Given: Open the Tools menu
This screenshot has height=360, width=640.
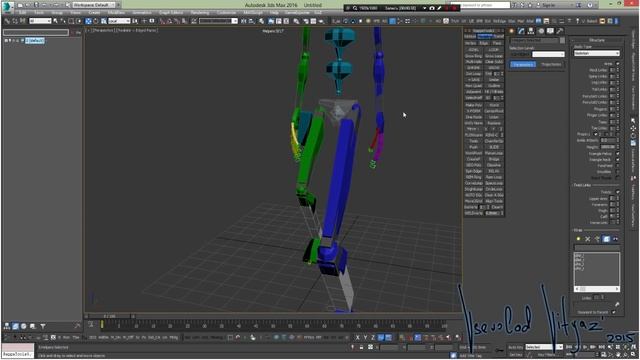Looking at the screenshot, I should click(x=39, y=13).
